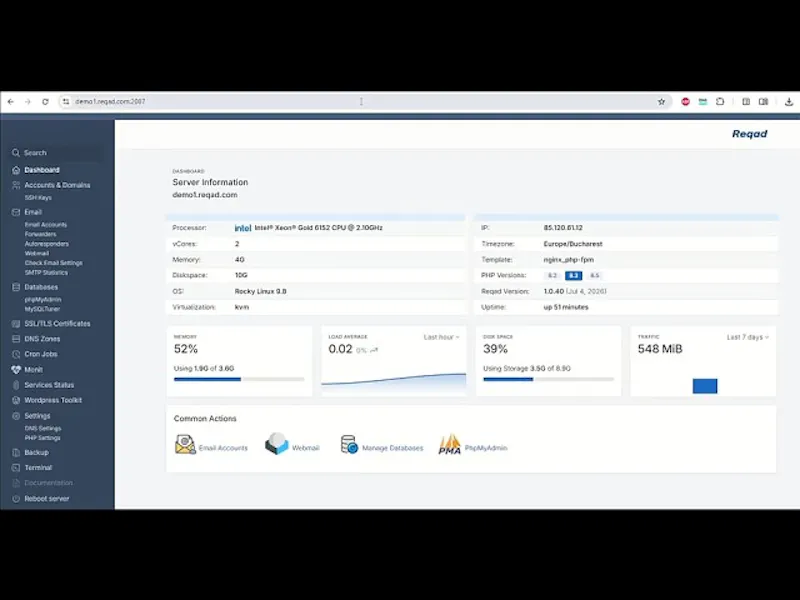This screenshot has height=600, width=800.
Task: Click the Email envelope icon in sidebar
Action: click(x=16, y=212)
